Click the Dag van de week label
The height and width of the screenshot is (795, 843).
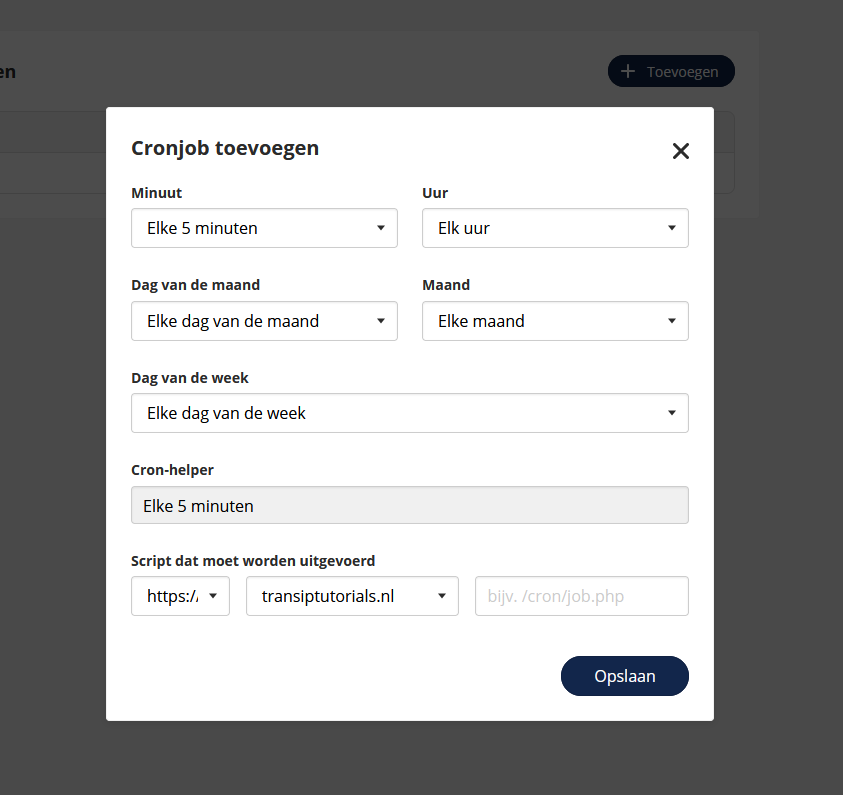(x=190, y=378)
